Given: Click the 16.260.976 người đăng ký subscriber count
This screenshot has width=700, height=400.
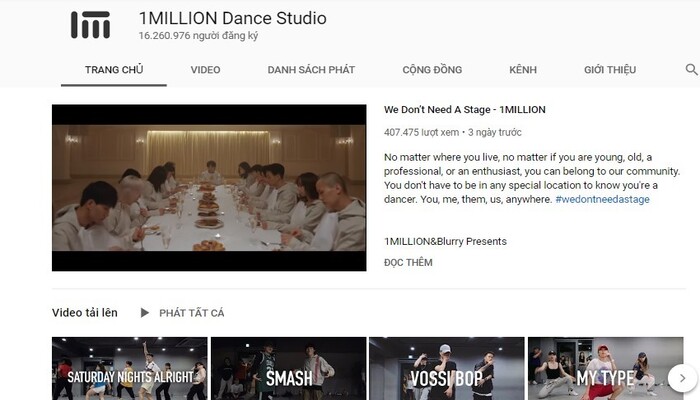Looking at the screenshot, I should click(198, 36).
